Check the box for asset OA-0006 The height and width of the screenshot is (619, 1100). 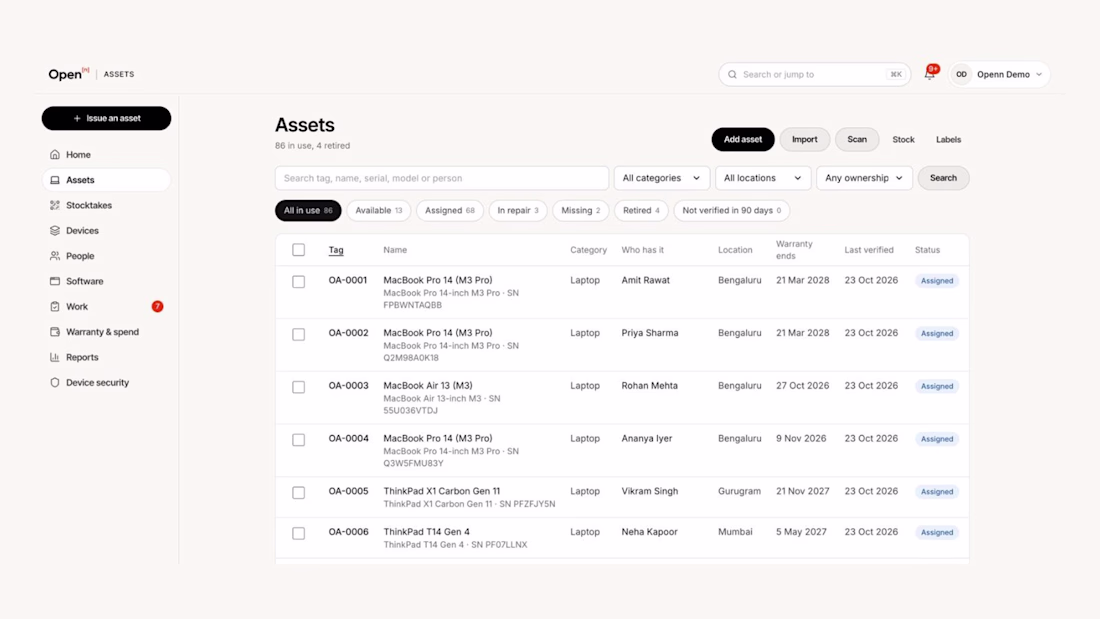pyautogui.click(x=299, y=533)
